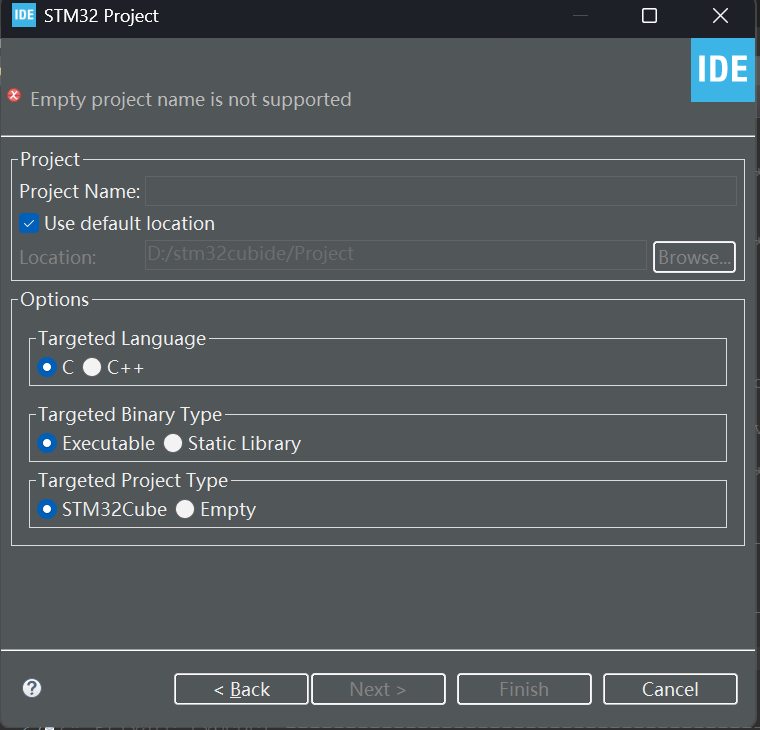Click the Location path field
The width and height of the screenshot is (760, 730).
pyautogui.click(x=395, y=255)
